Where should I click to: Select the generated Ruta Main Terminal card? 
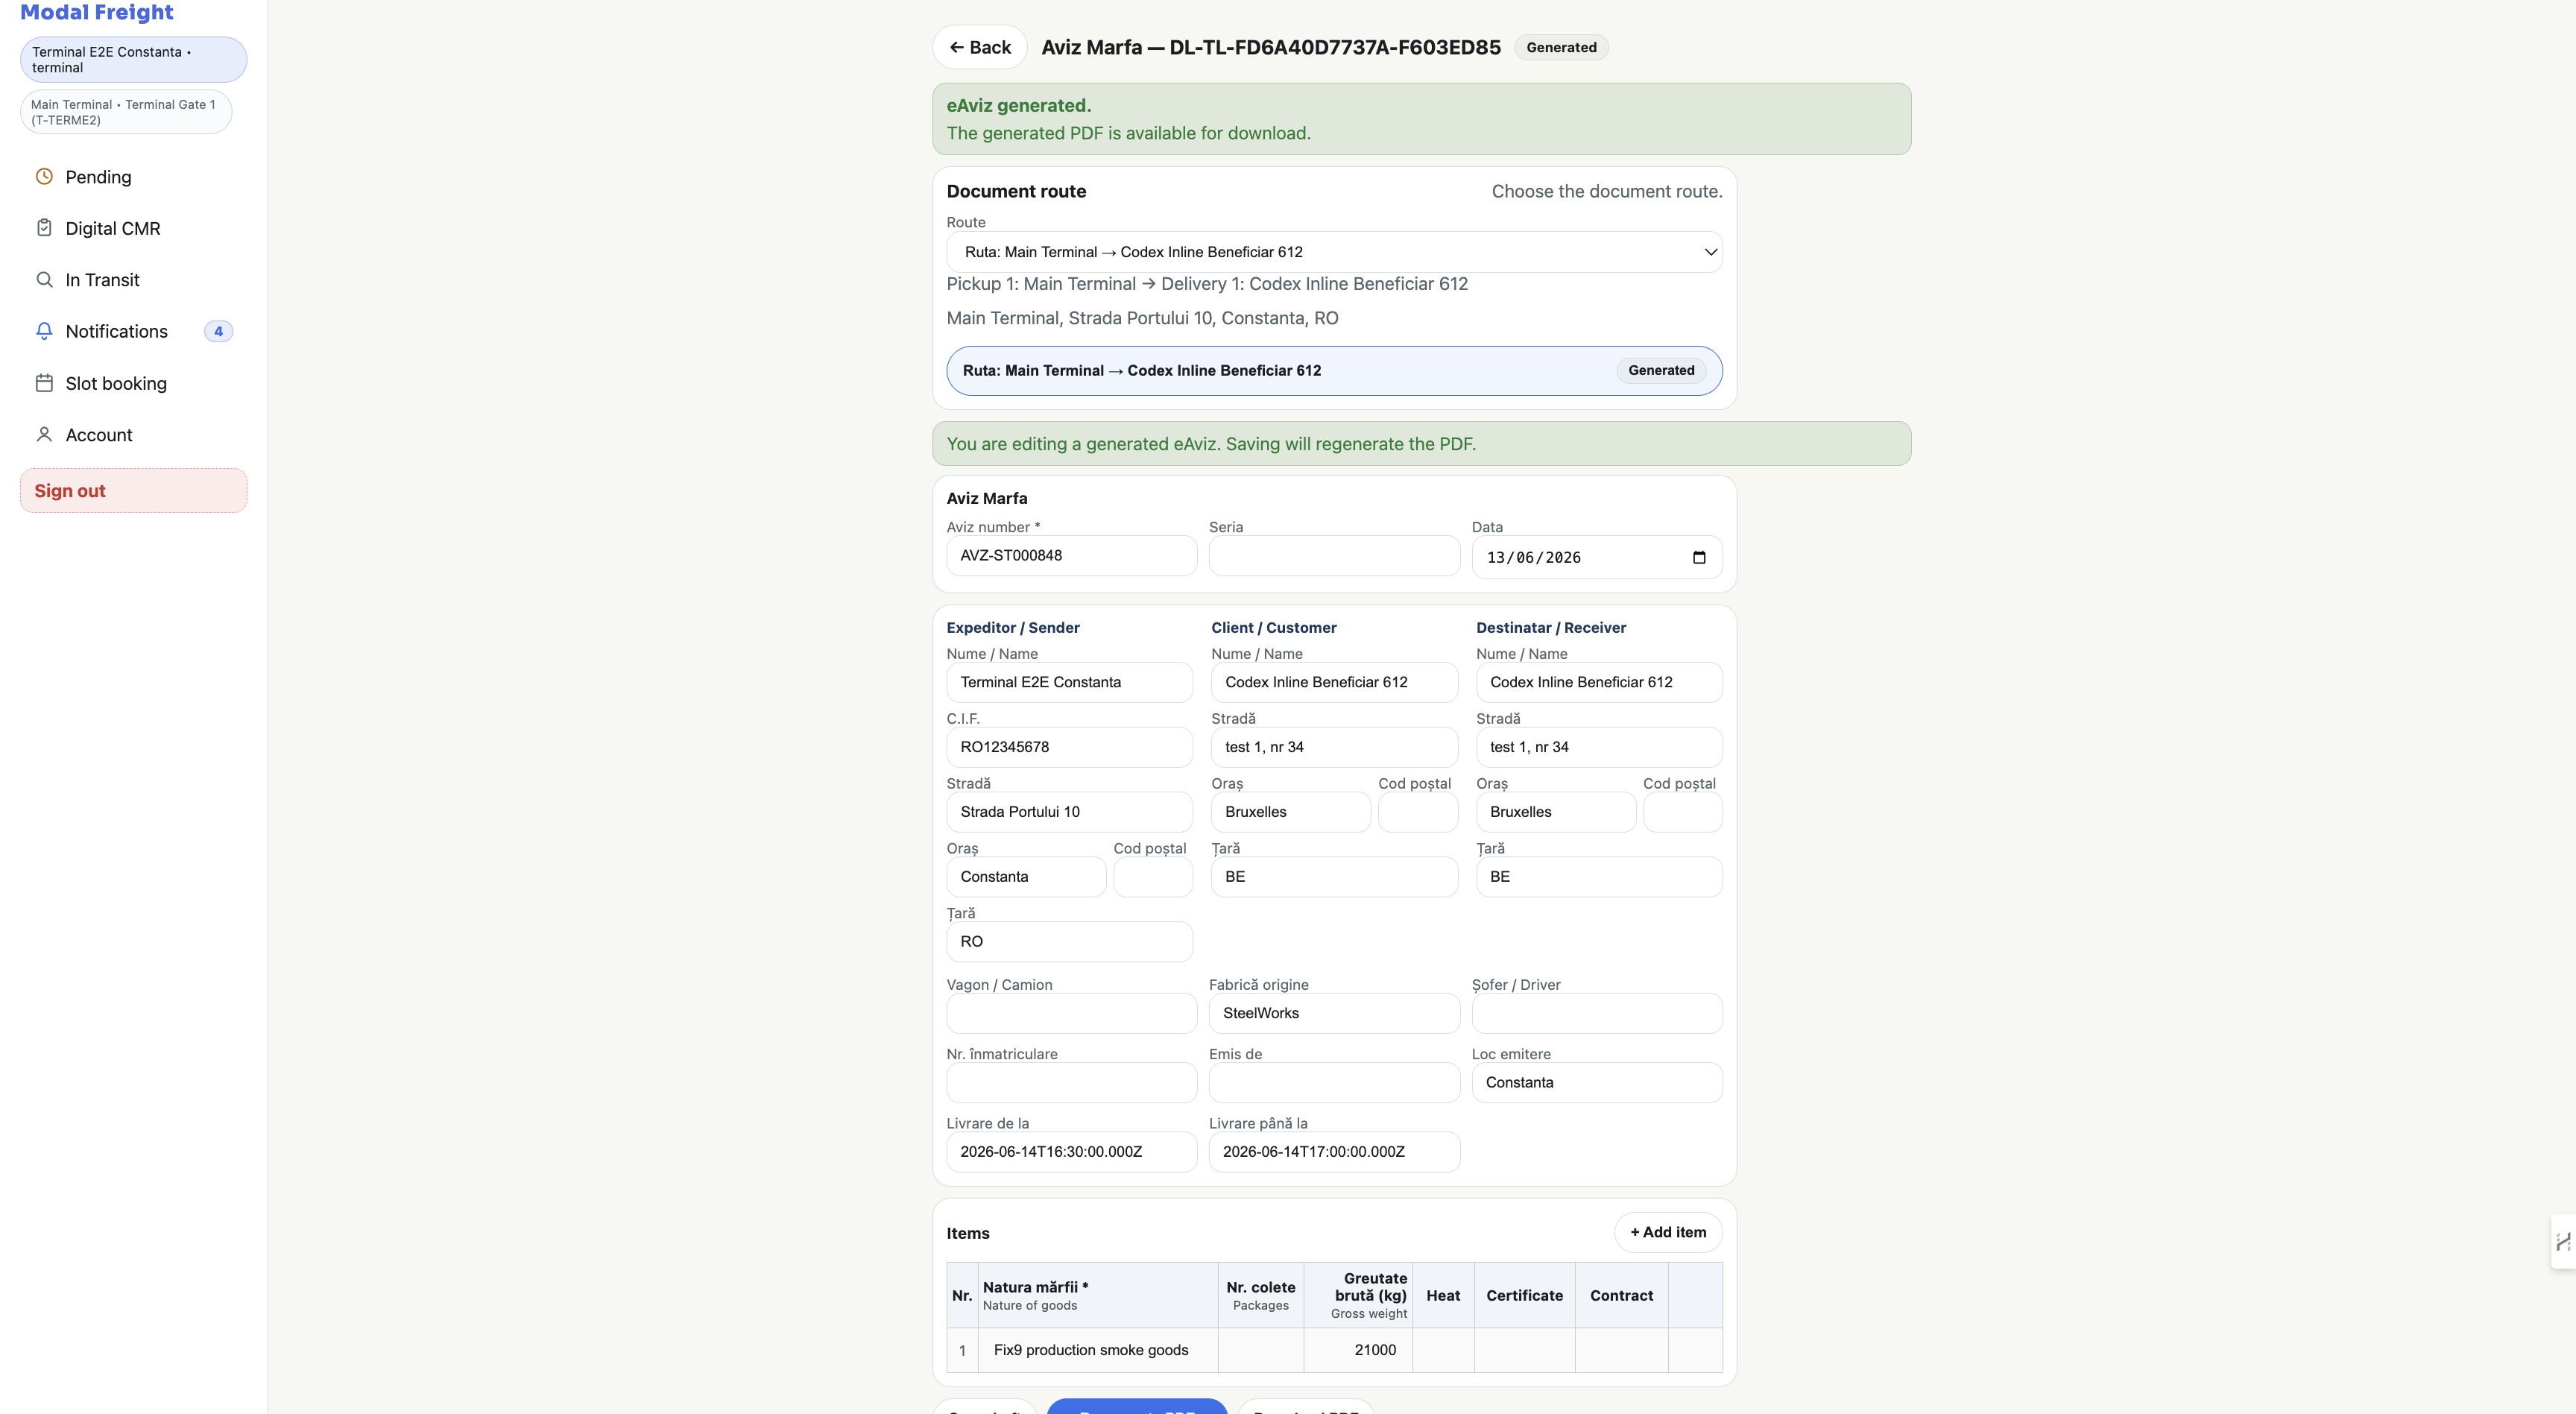pos(1334,371)
